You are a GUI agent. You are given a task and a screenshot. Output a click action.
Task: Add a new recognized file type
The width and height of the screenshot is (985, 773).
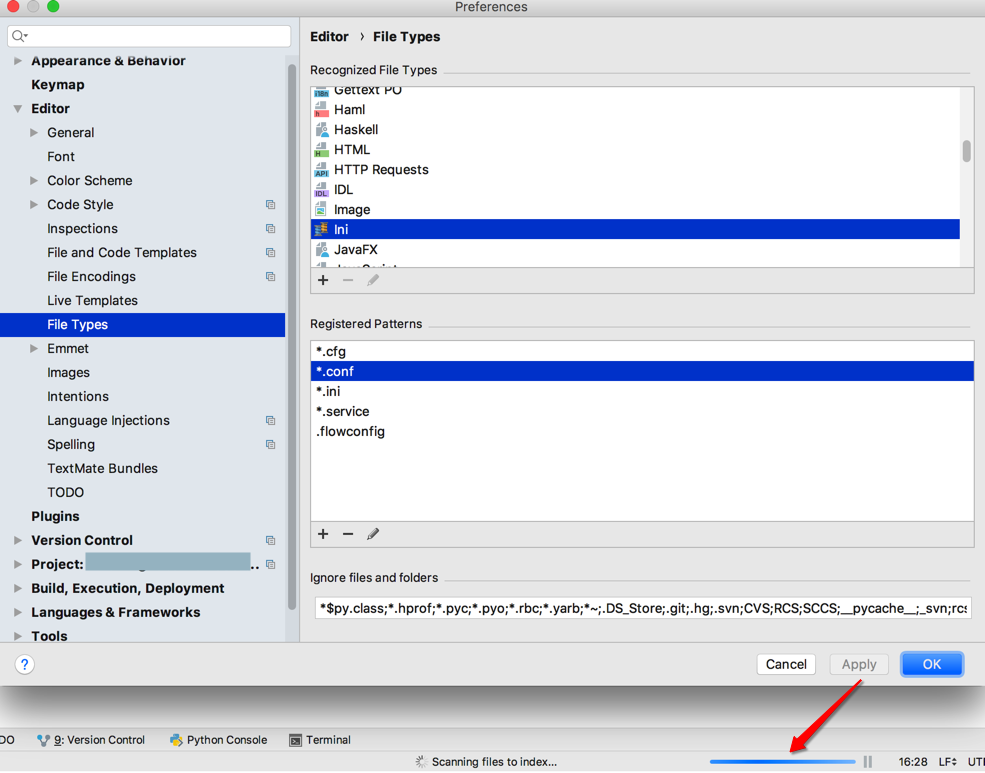[x=323, y=280]
